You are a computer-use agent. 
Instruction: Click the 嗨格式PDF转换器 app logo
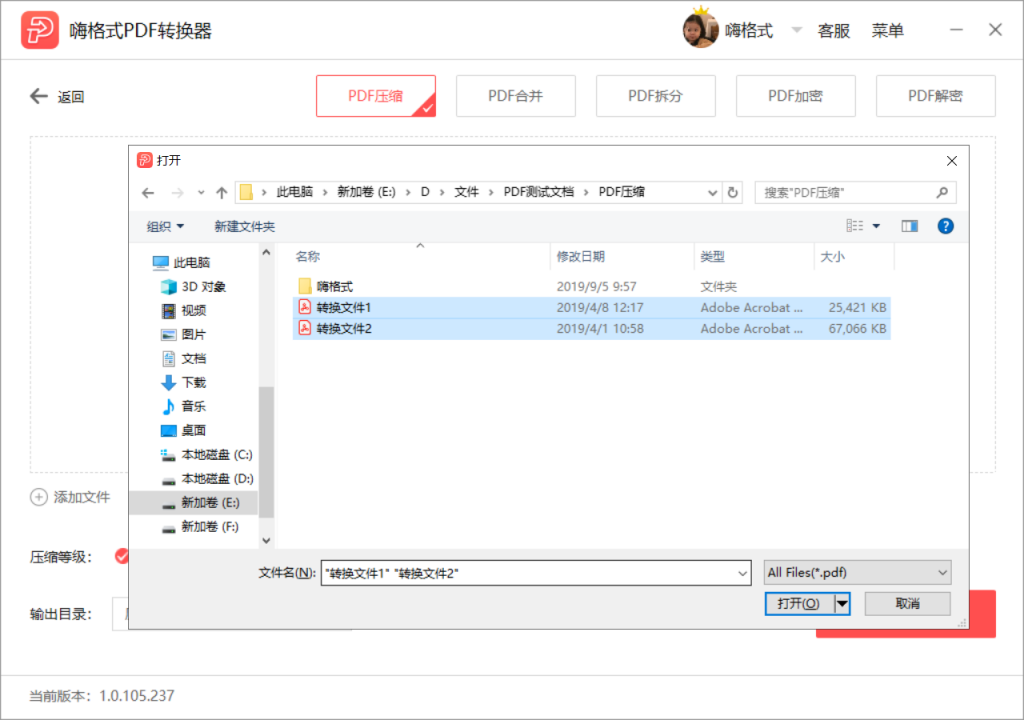tap(39, 30)
